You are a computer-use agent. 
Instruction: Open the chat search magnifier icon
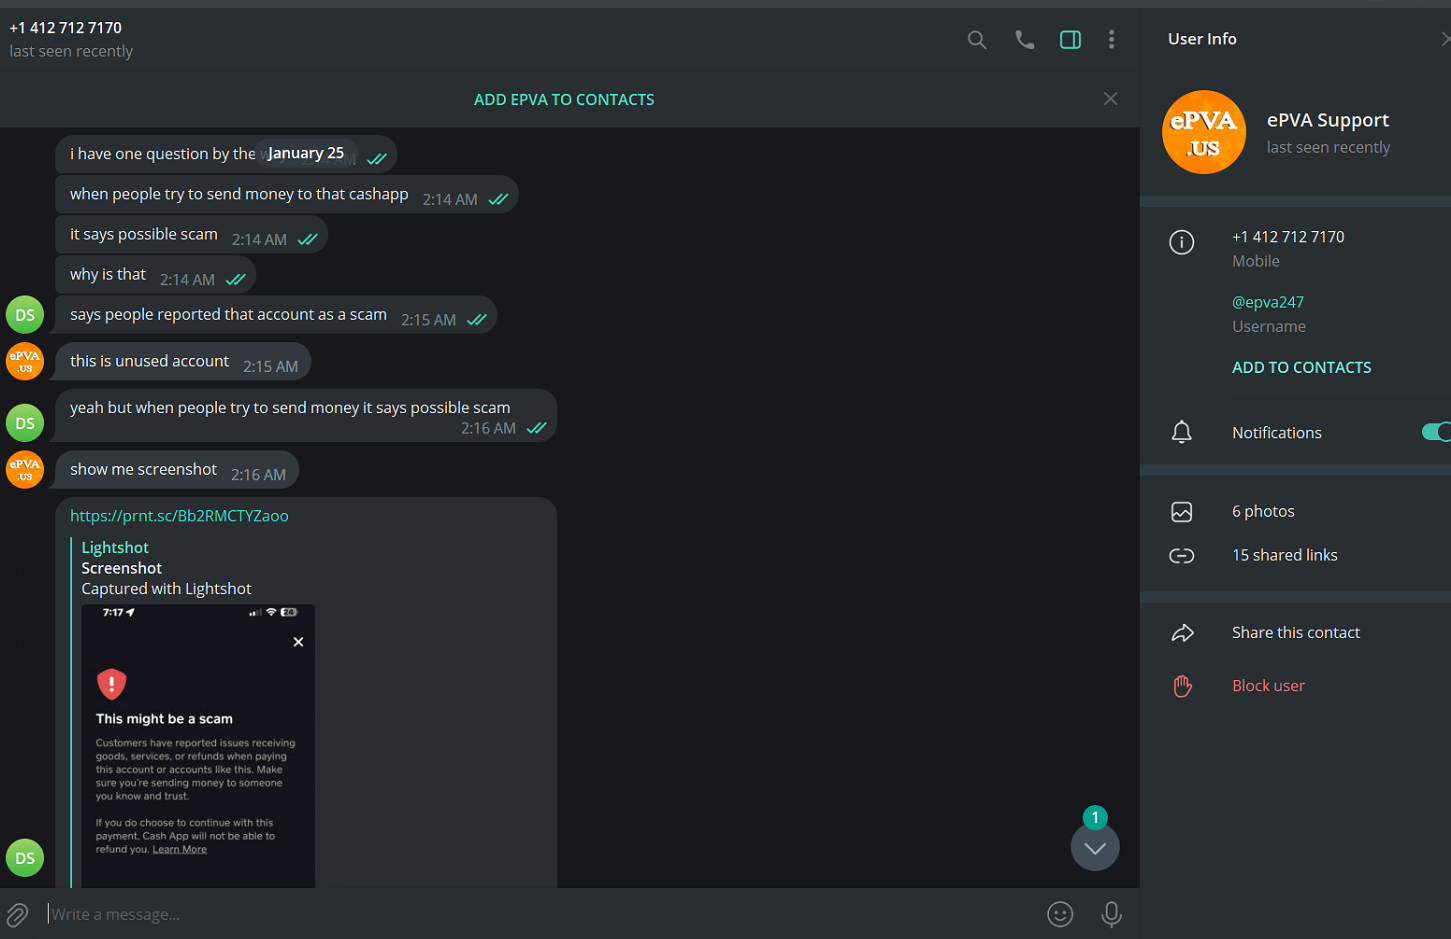click(977, 40)
